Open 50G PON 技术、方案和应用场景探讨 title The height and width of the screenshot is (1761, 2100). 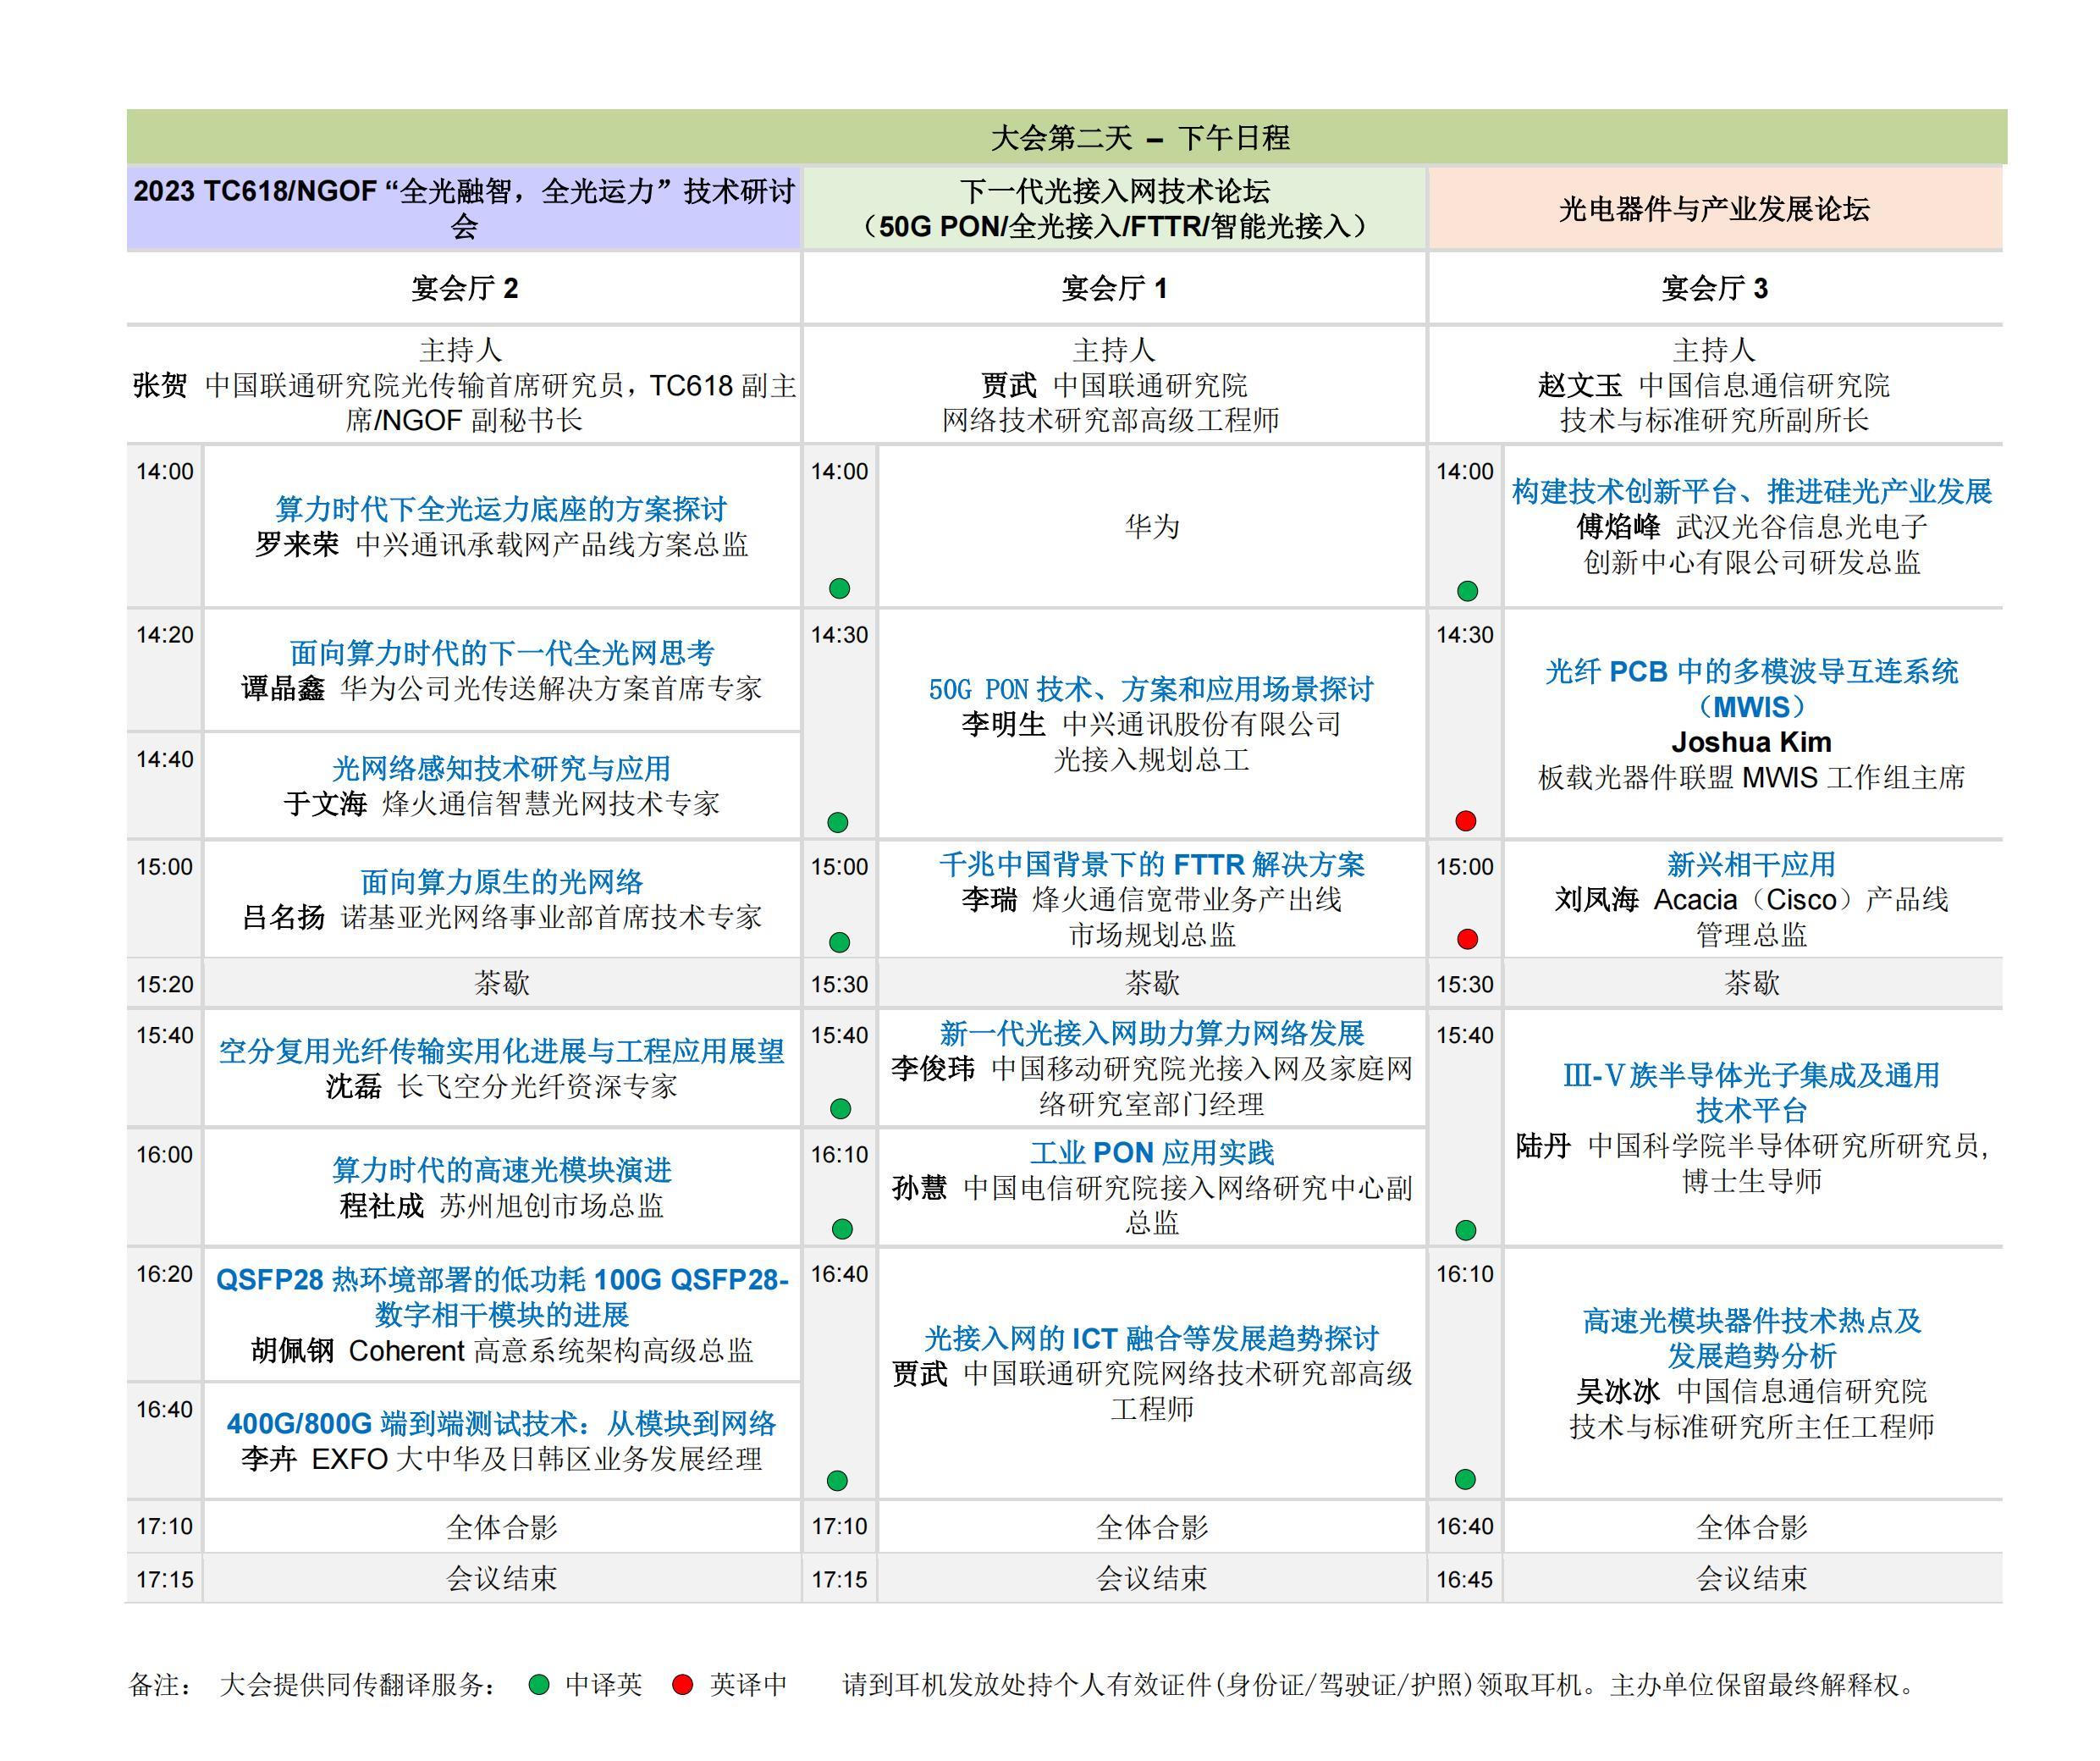[1151, 689]
